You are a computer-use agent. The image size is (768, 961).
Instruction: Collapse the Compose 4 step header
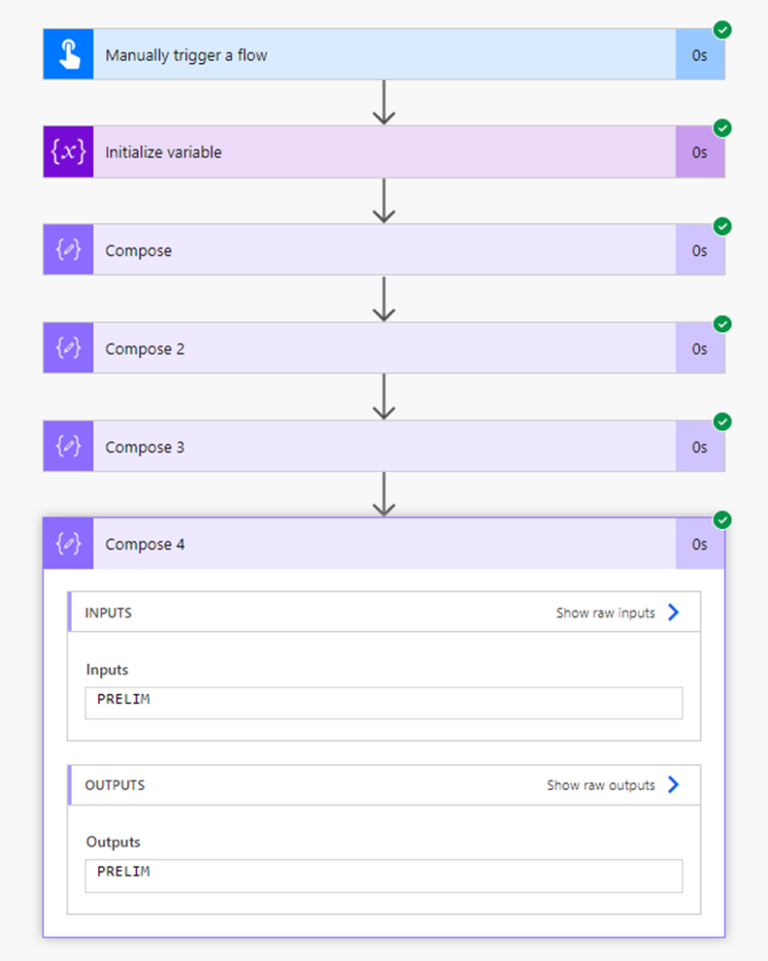tap(384, 544)
